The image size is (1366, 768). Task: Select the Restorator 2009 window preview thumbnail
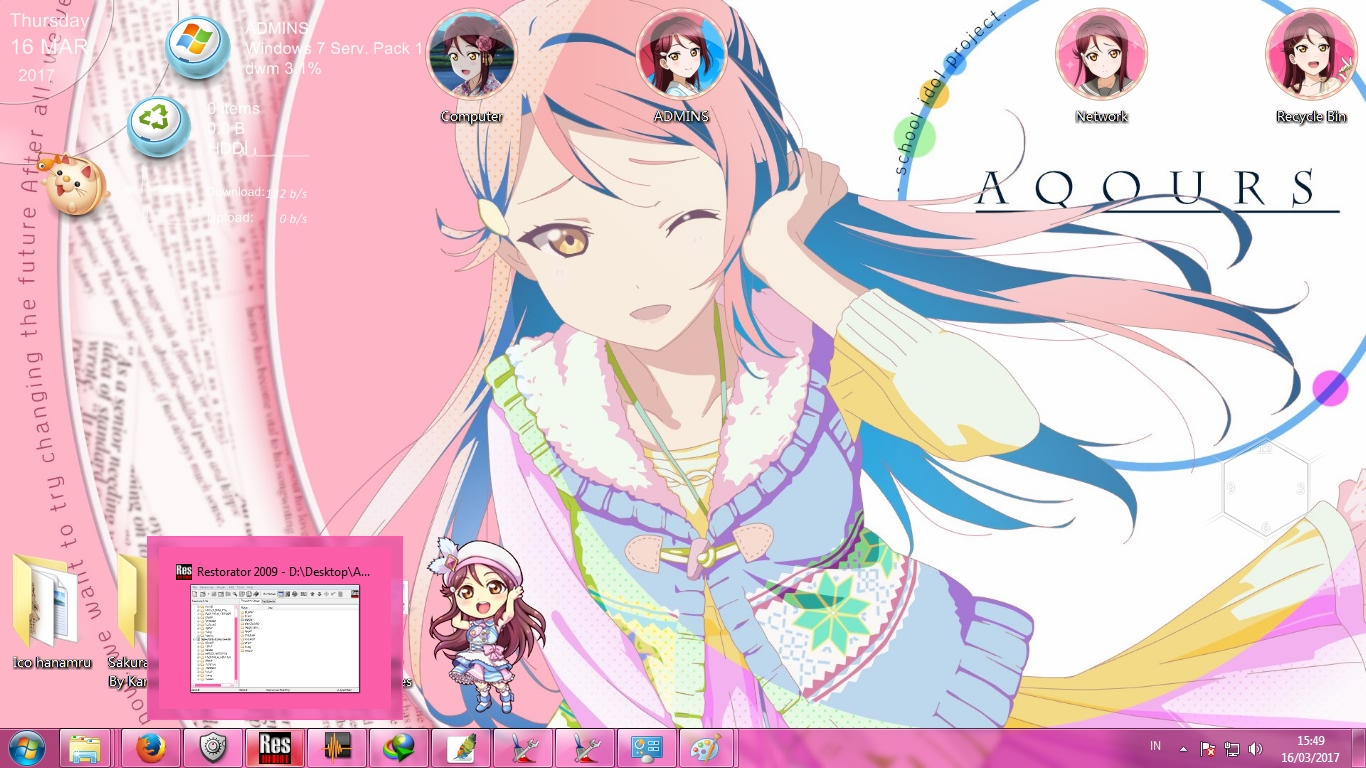coord(275,638)
